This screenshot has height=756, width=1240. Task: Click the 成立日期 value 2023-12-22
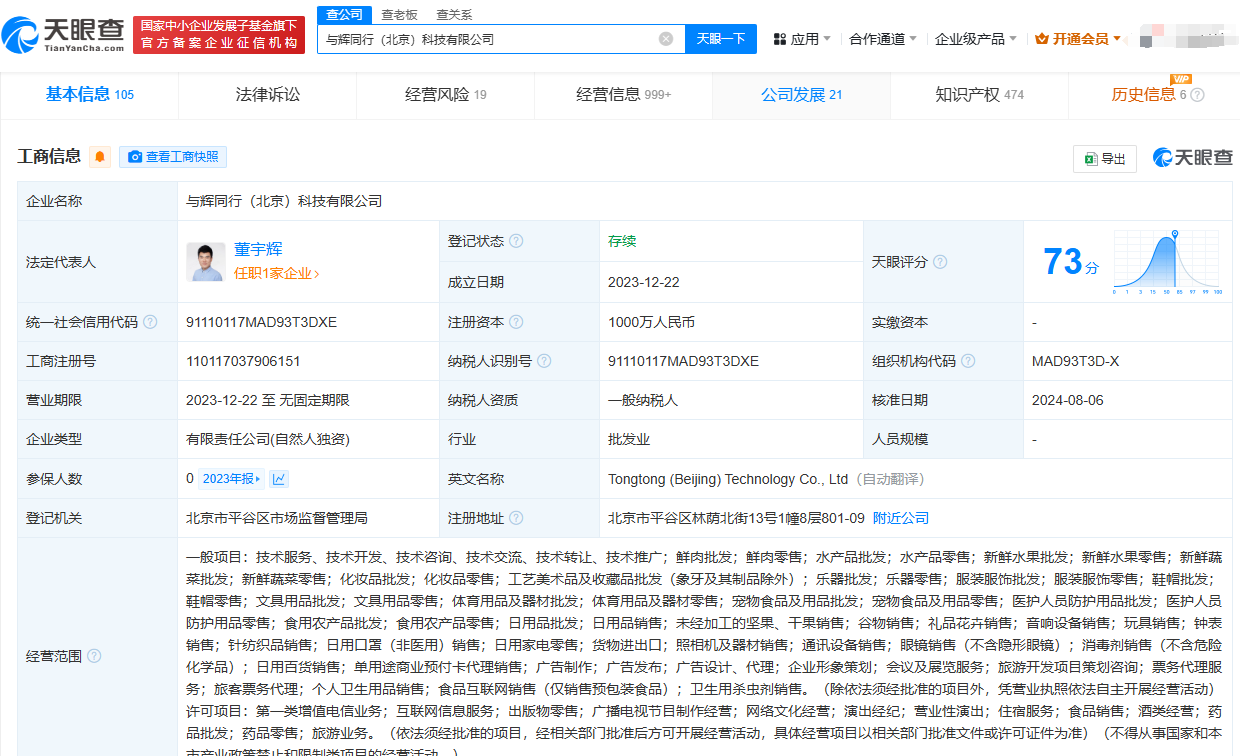click(x=644, y=282)
